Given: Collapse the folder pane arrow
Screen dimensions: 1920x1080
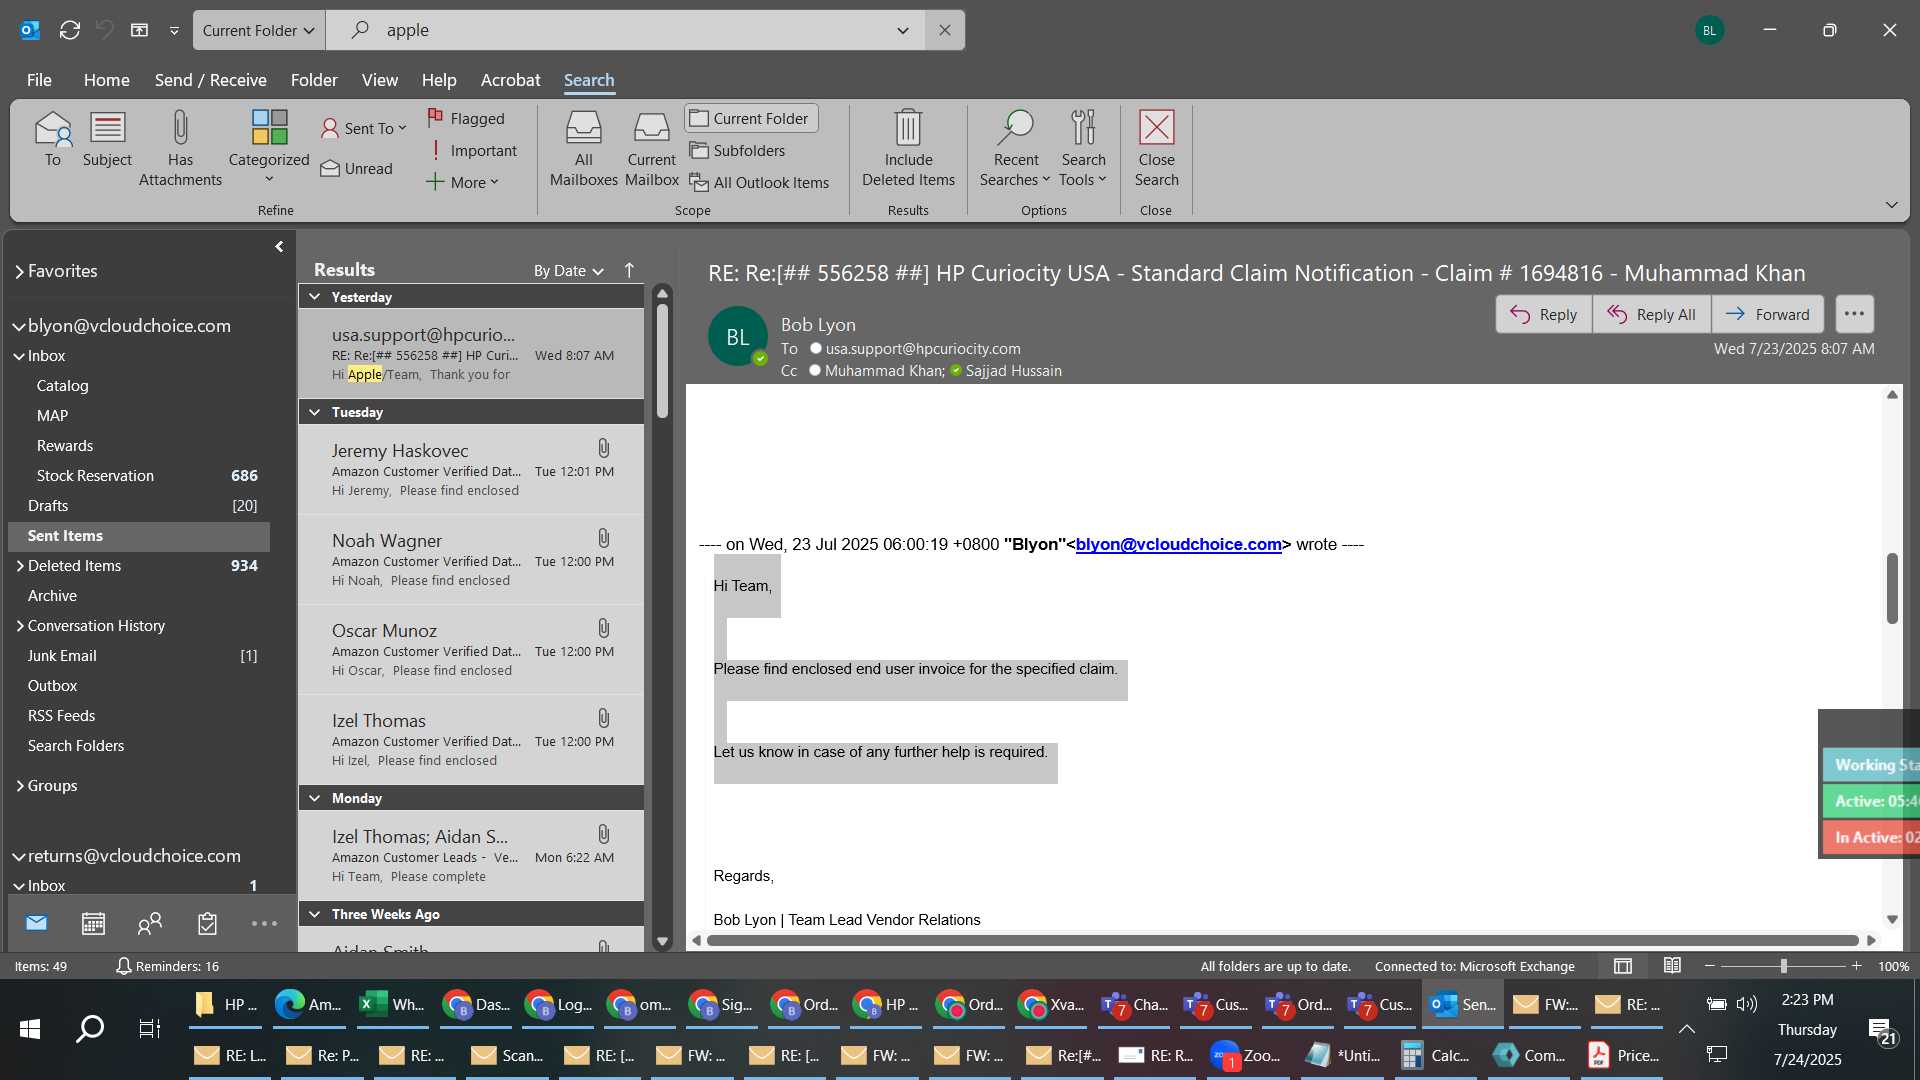Looking at the screenshot, I should 279,246.
